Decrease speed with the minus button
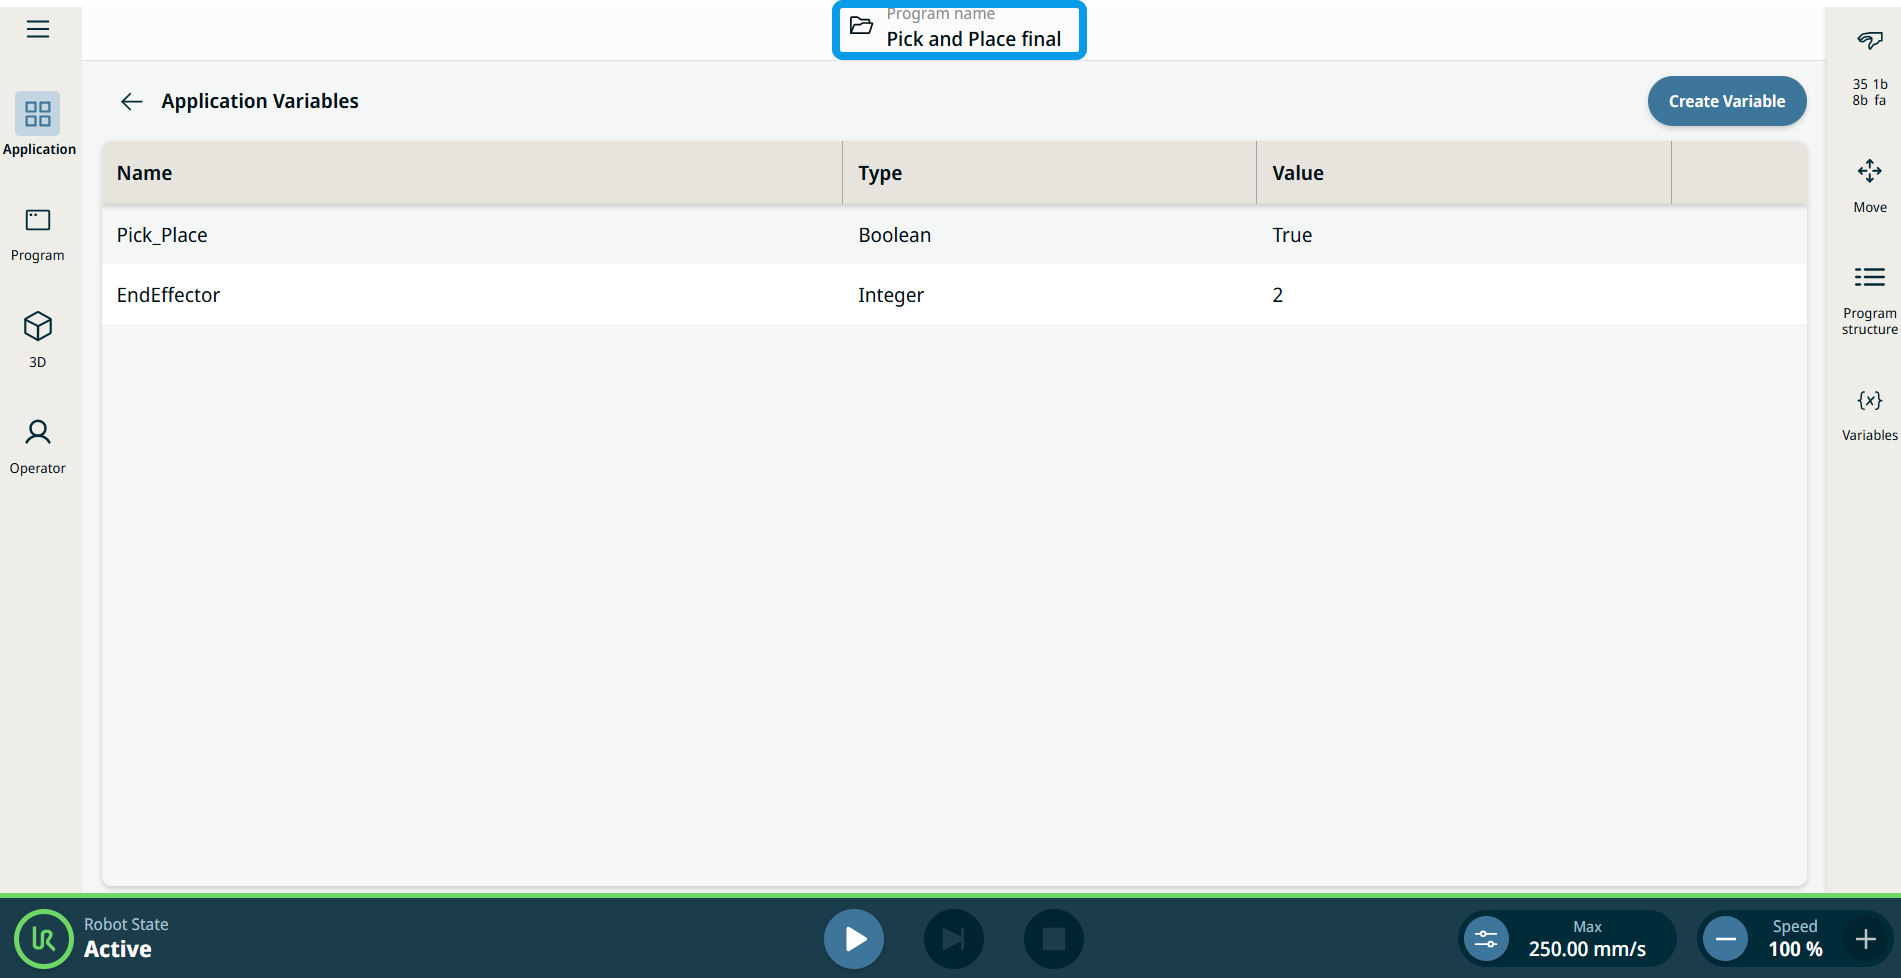This screenshot has width=1901, height=978. point(1725,939)
